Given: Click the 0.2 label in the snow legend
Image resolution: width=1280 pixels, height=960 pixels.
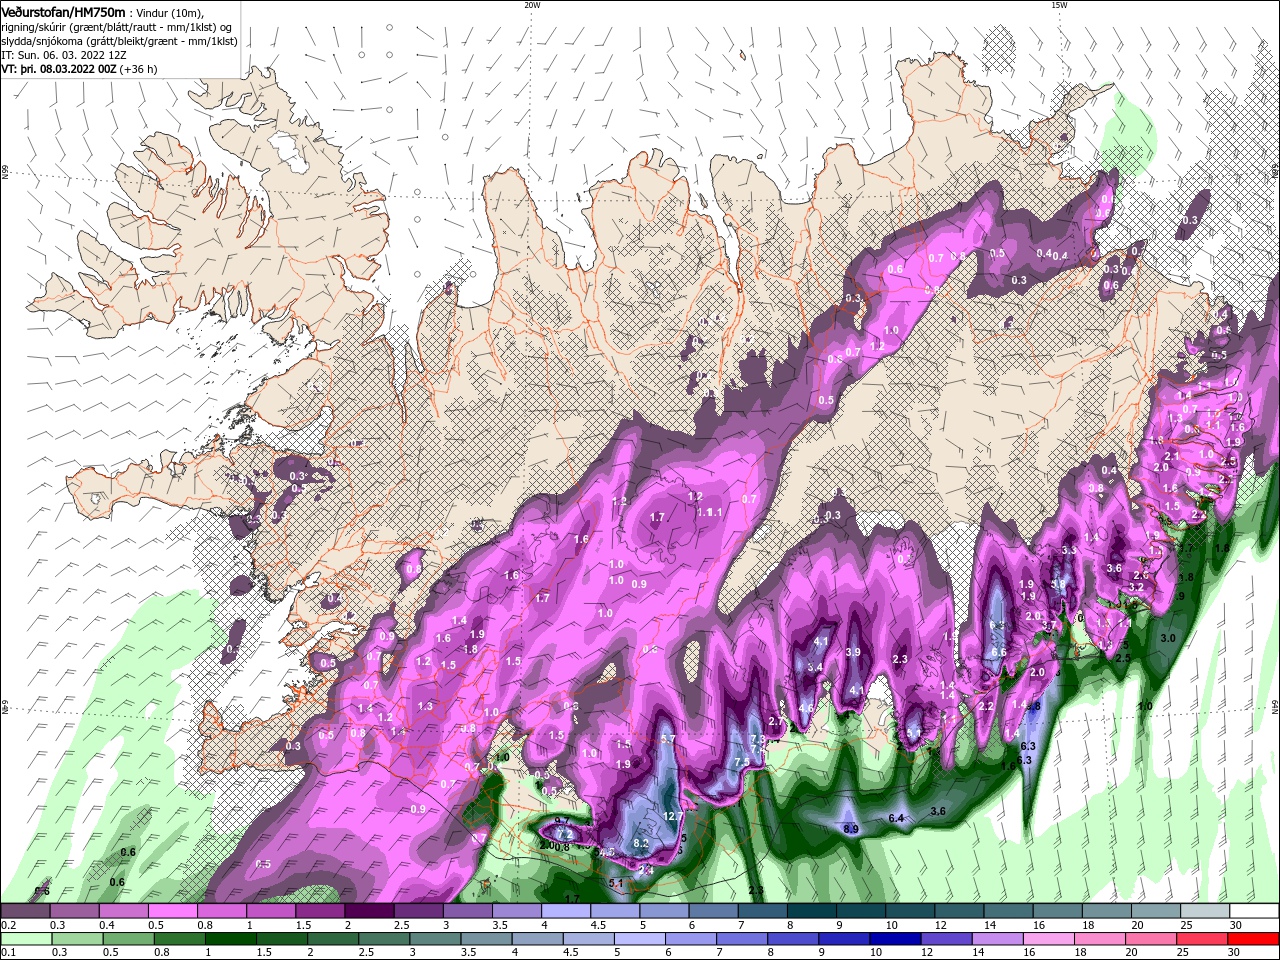Looking at the screenshot, I should (x=9, y=925).
